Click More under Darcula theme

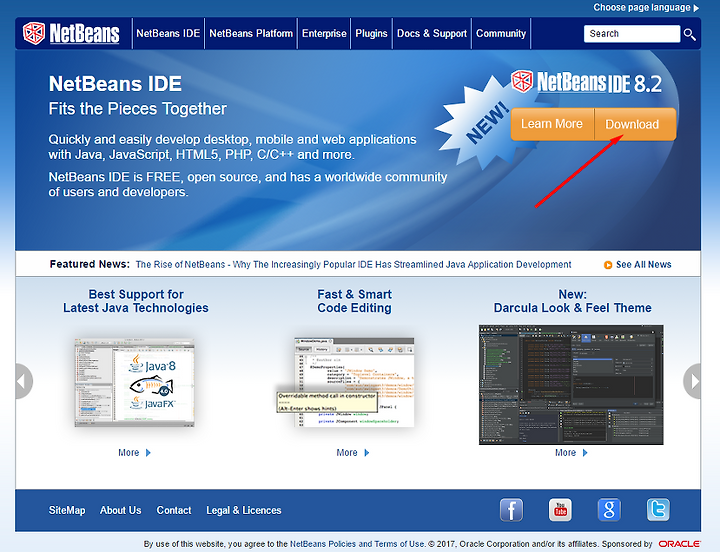point(565,453)
